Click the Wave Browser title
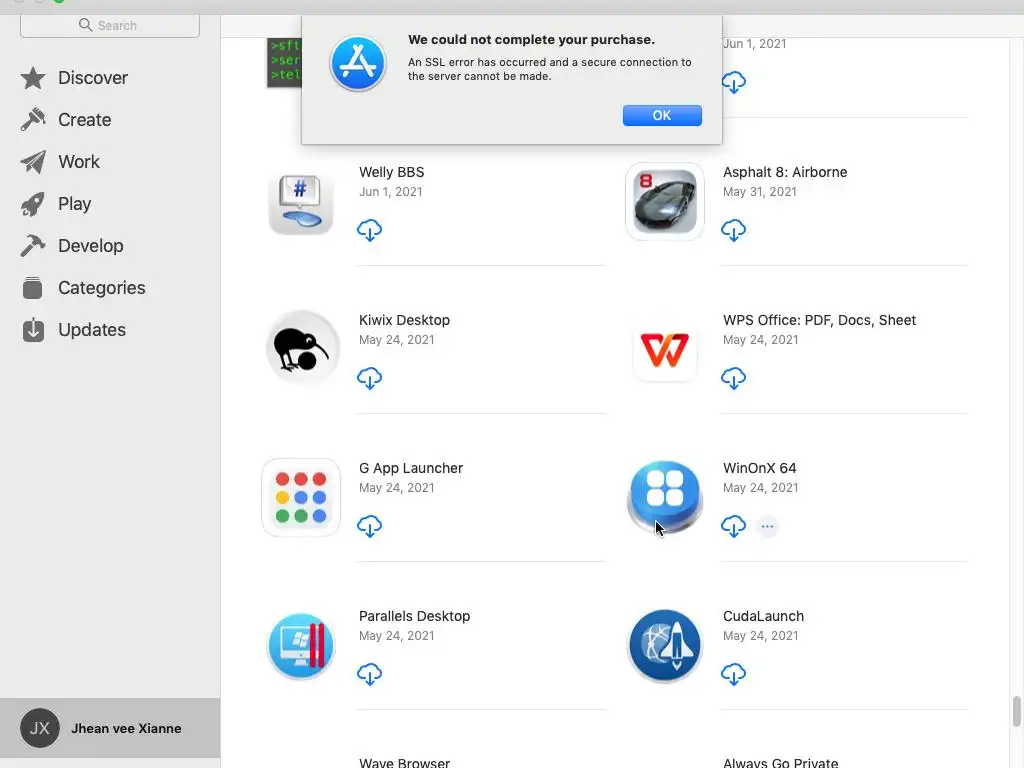Screen dimensions: 1024x768 [404, 762]
